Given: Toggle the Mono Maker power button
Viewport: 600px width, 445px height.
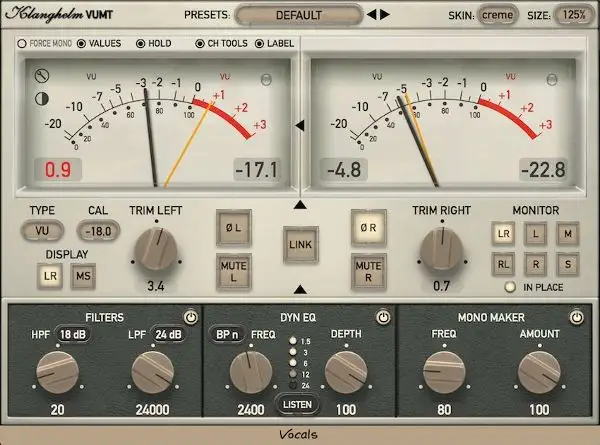Looking at the screenshot, I should click(577, 316).
